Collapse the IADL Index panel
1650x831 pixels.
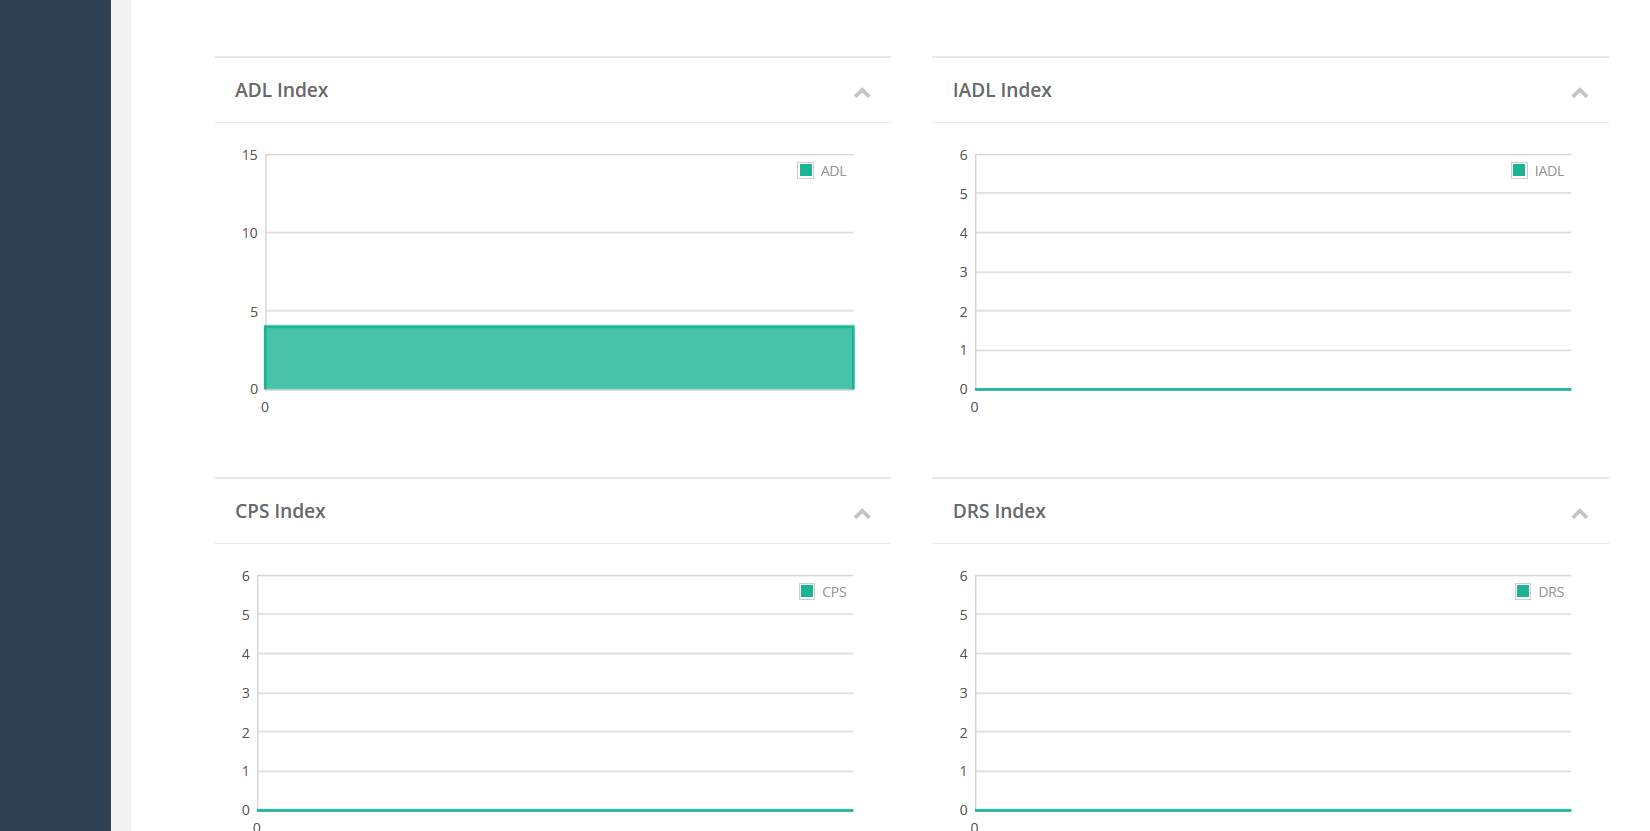tap(1580, 93)
